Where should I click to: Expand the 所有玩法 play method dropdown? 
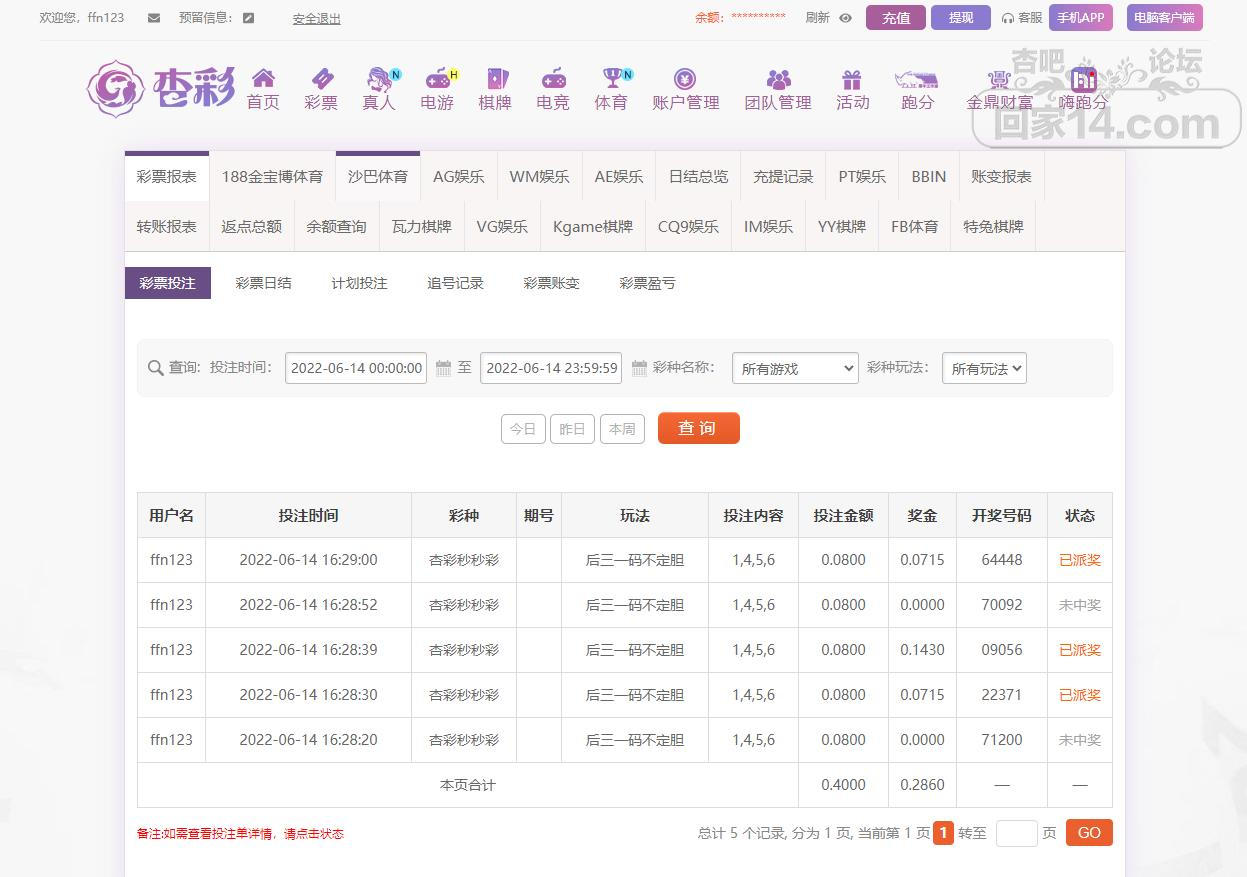[984, 369]
